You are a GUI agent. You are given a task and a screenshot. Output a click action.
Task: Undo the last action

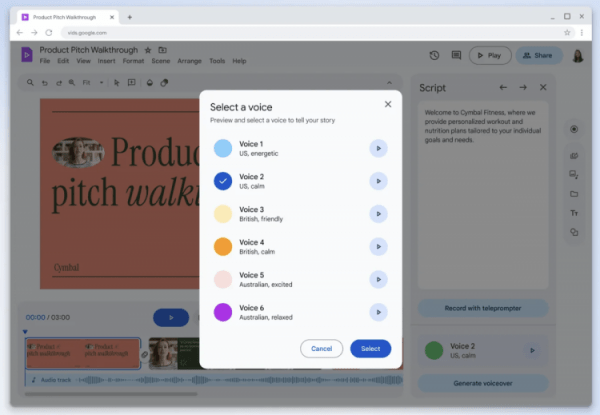click(45, 83)
